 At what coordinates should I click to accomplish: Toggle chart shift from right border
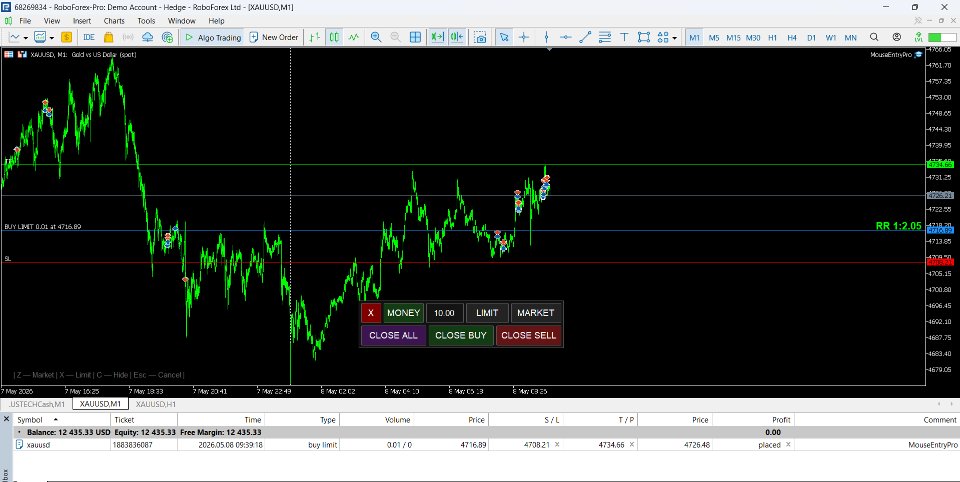[x=457, y=37]
